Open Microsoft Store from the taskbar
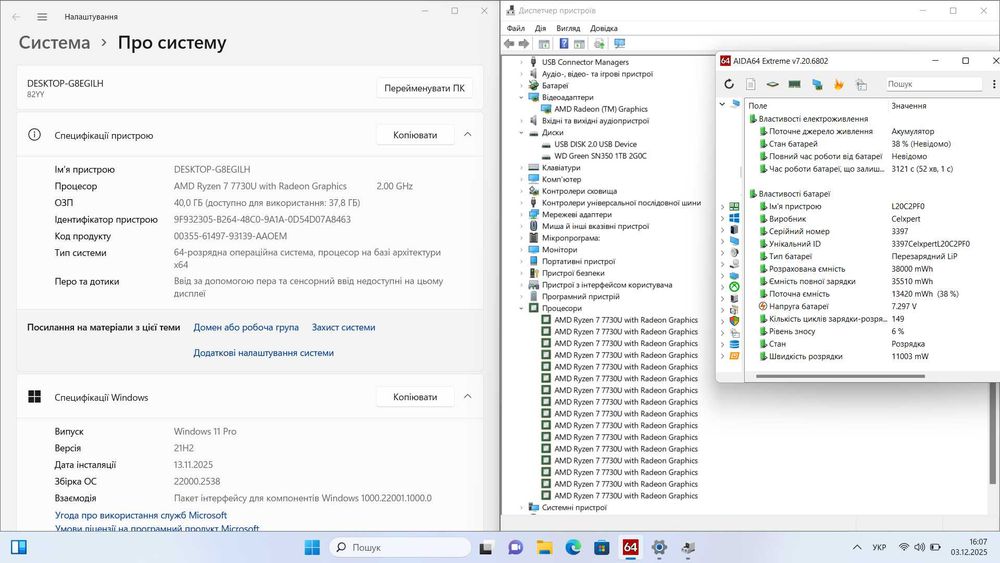 point(601,547)
